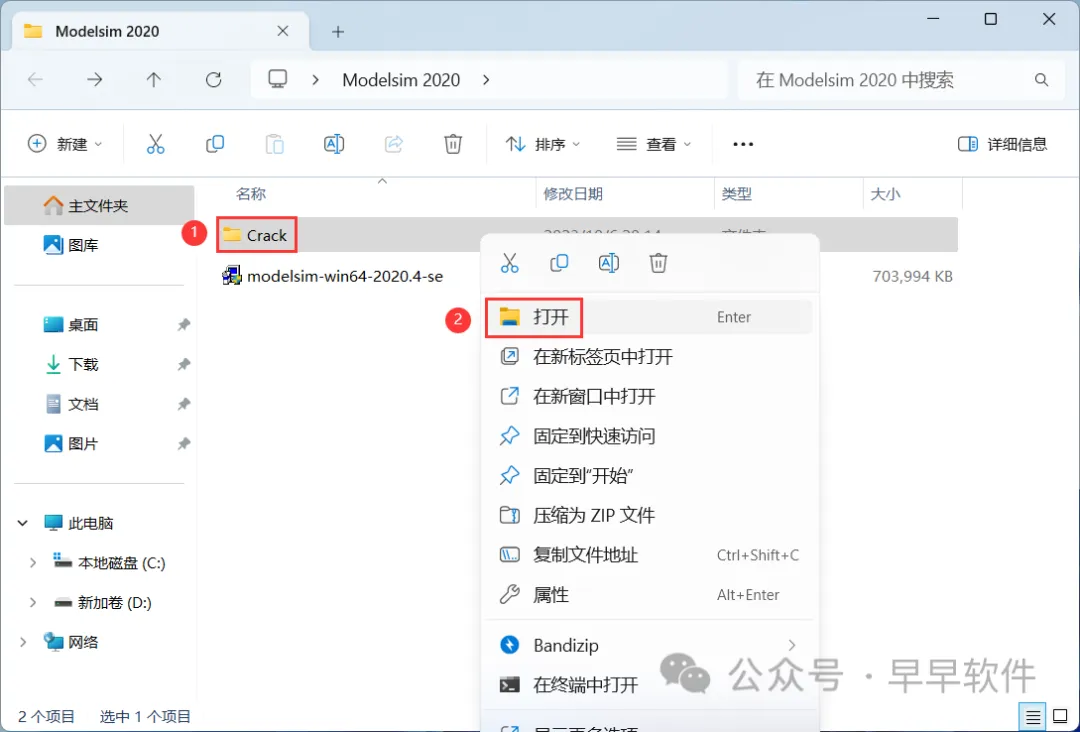1080x732 pixels.
Task: Click the Delete icon in the context menu
Action: point(658,263)
